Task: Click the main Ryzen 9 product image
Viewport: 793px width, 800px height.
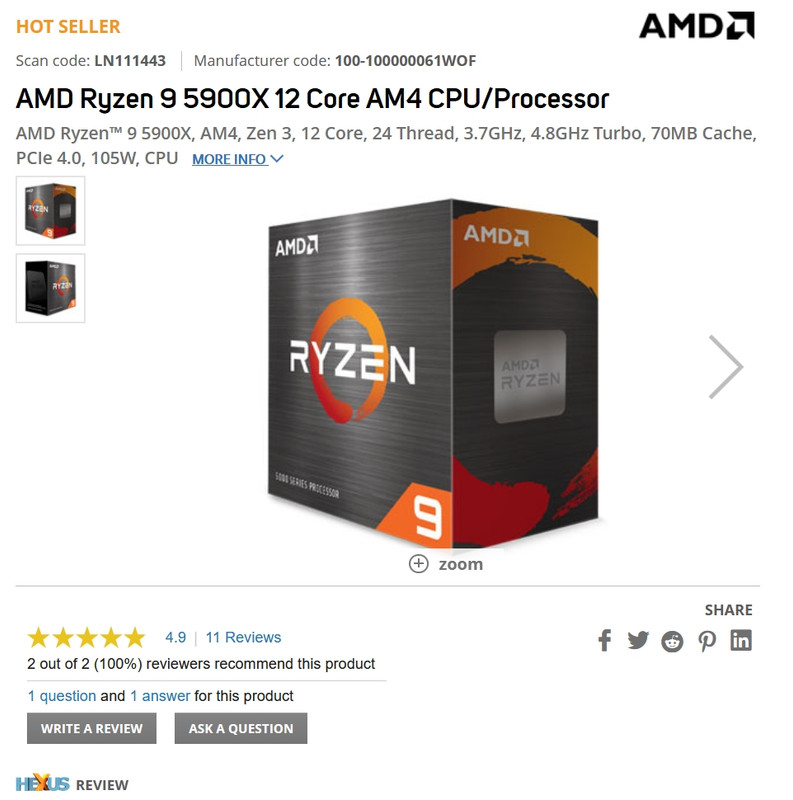Action: (433, 373)
